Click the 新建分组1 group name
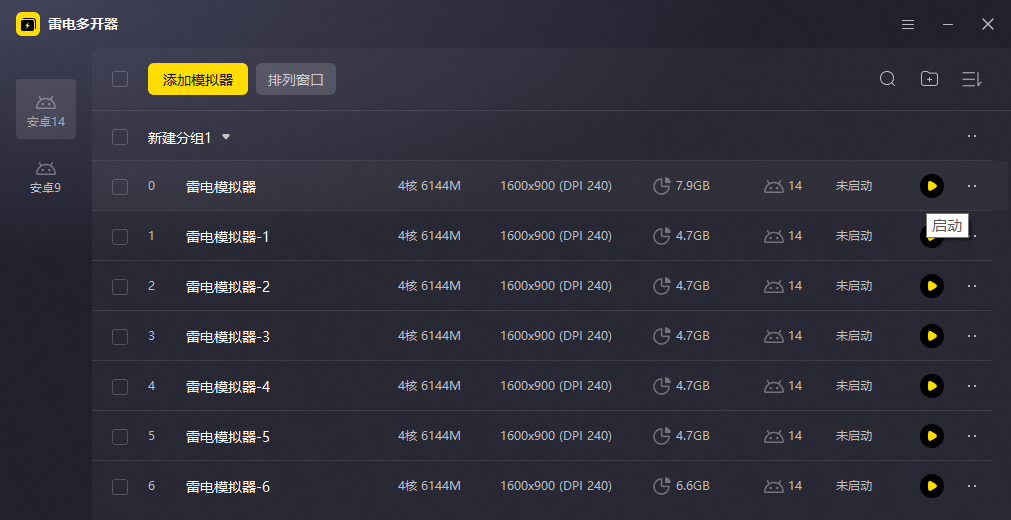 (179, 137)
